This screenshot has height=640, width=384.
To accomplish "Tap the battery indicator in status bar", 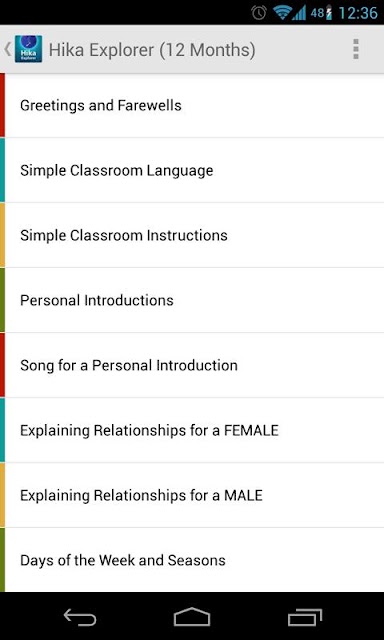I will tap(329, 13).
